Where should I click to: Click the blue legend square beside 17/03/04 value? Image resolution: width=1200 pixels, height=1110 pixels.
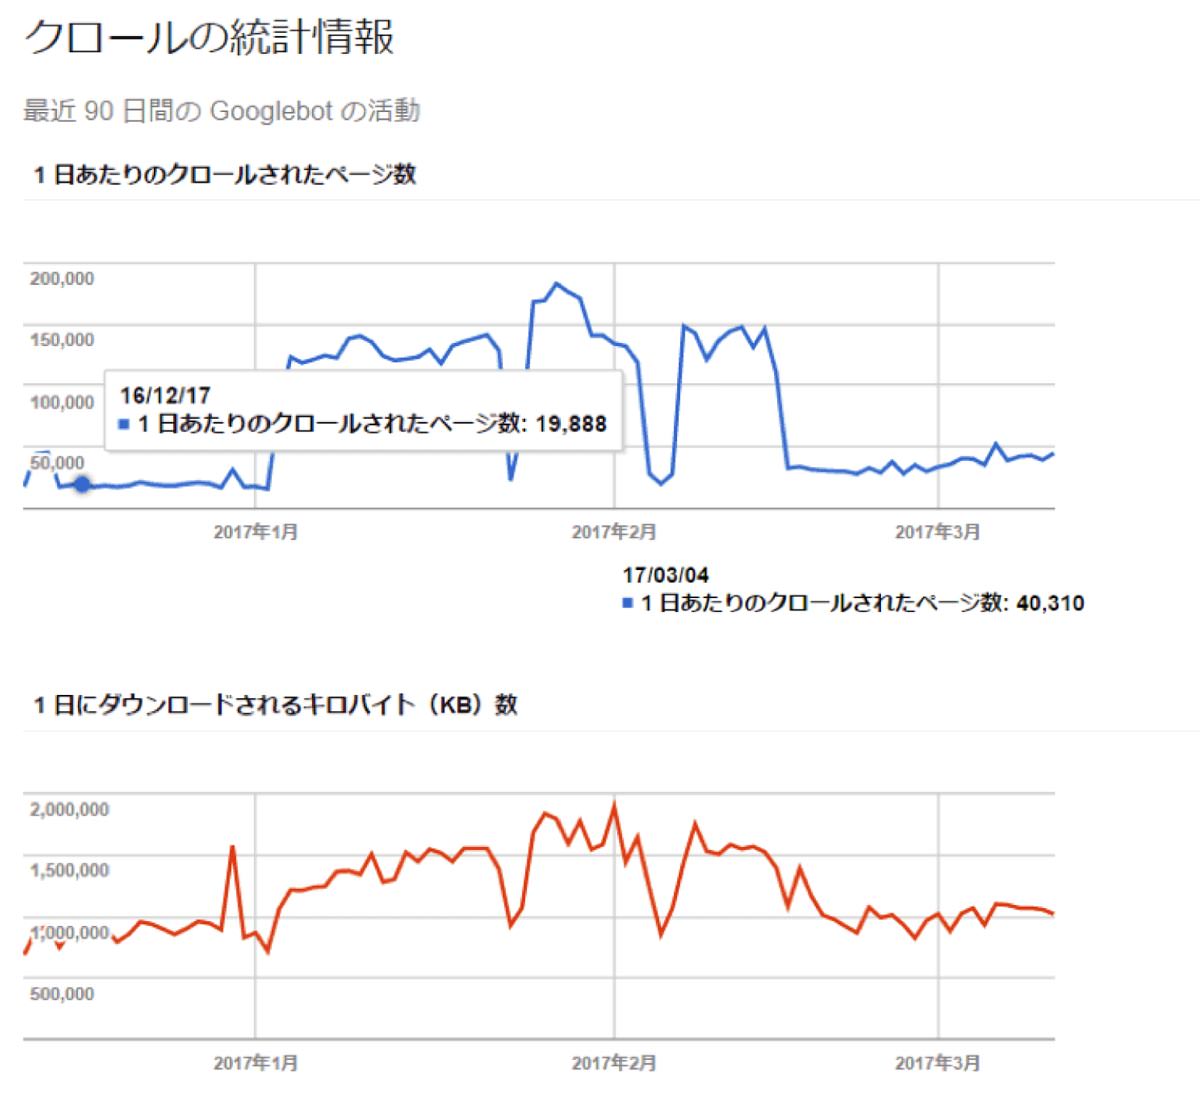627,603
